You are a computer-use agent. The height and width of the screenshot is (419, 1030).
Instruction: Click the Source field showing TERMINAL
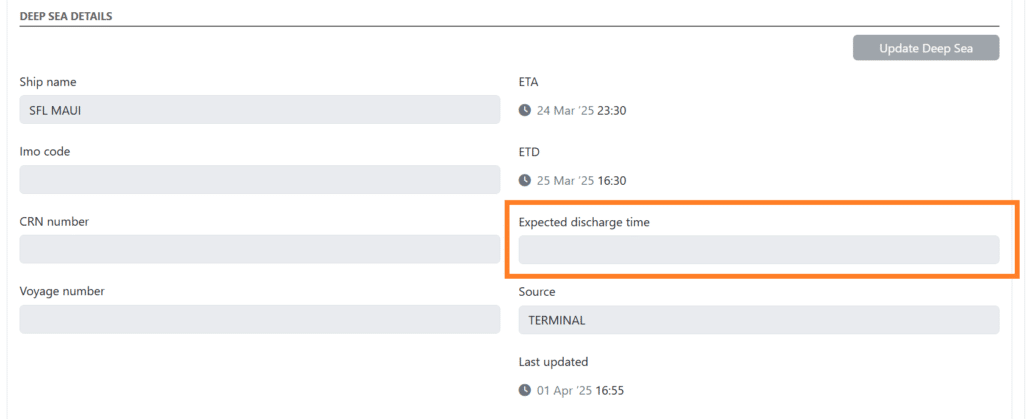pyautogui.click(x=758, y=320)
